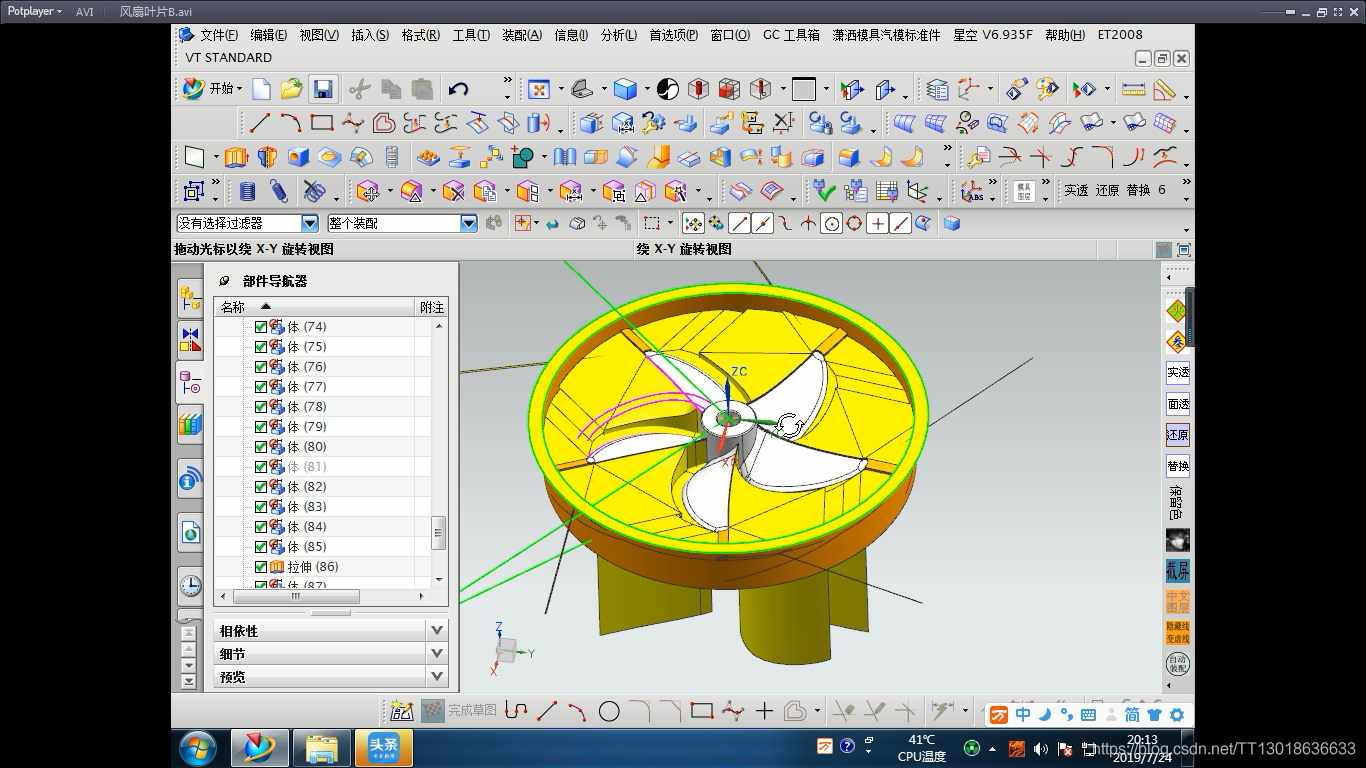Open the Windows Start button

pos(198,748)
